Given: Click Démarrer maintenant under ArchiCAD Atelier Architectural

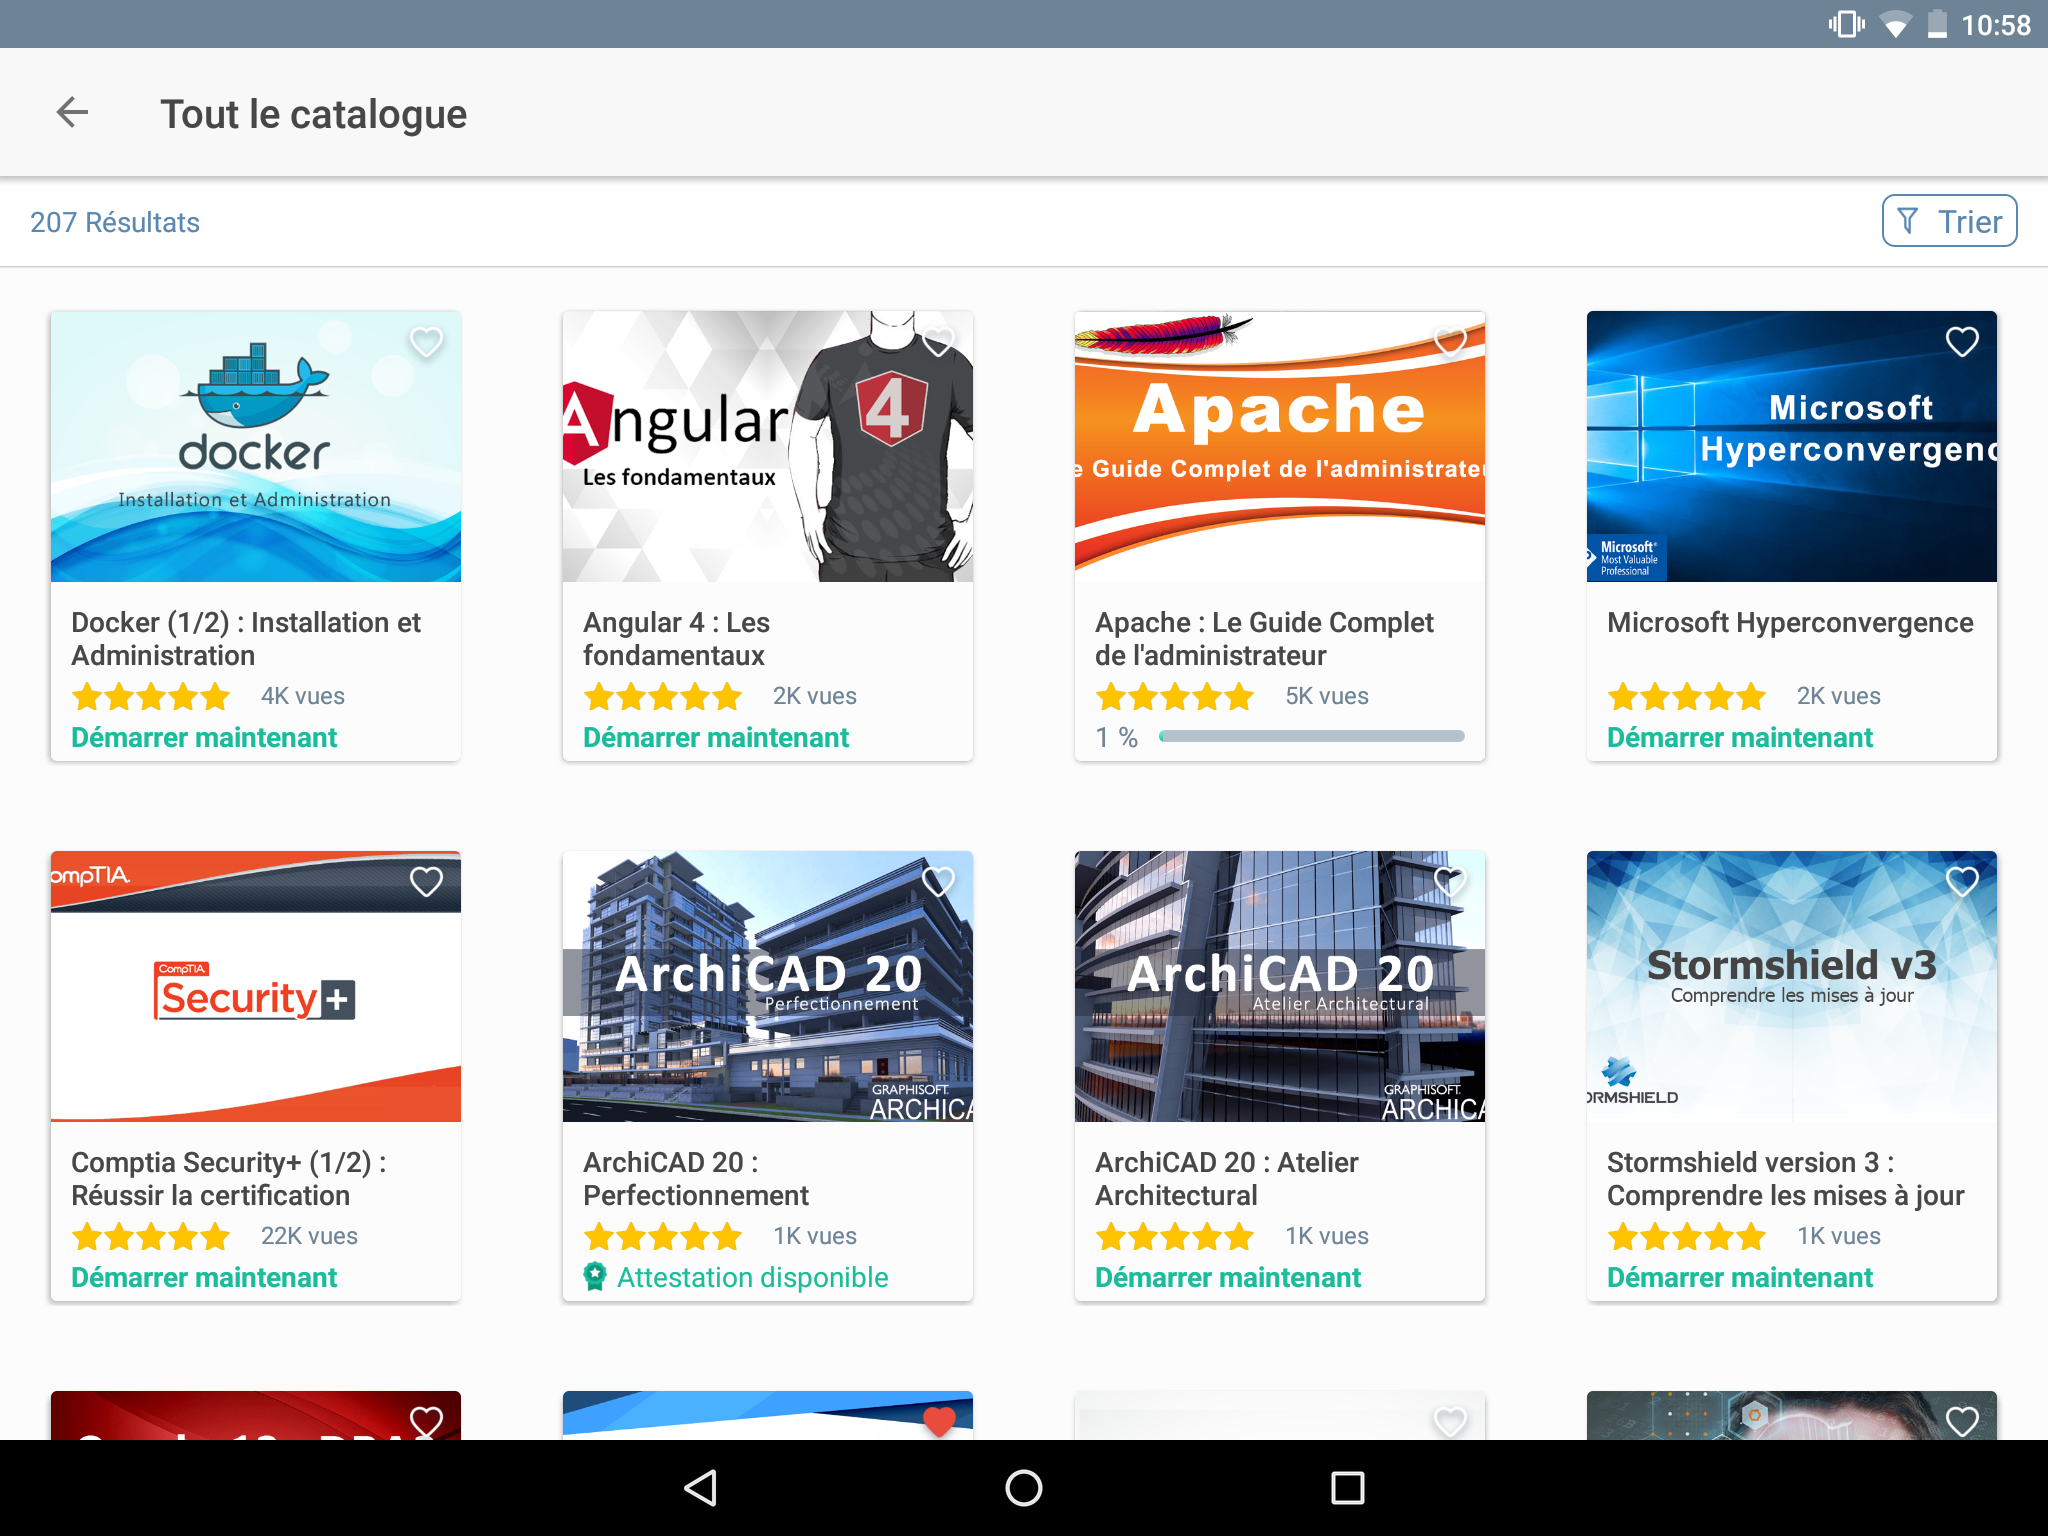Looking at the screenshot, I should click(x=1228, y=1278).
